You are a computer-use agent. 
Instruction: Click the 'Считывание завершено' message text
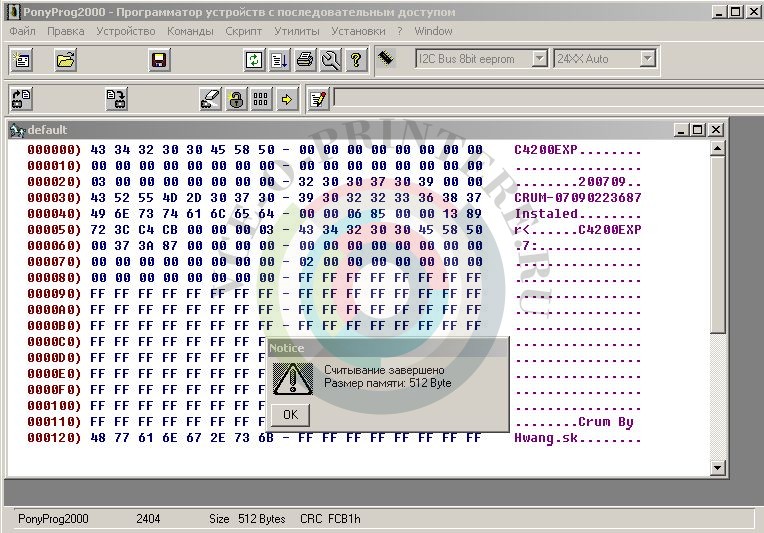click(384, 370)
